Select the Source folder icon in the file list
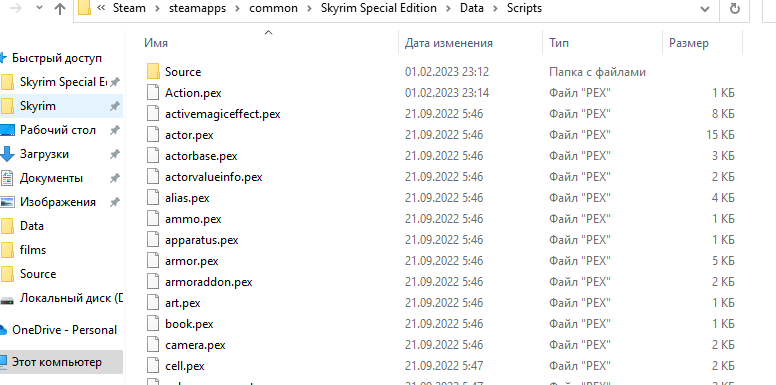The width and height of the screenshot is (776, 385). click(153, 72)
